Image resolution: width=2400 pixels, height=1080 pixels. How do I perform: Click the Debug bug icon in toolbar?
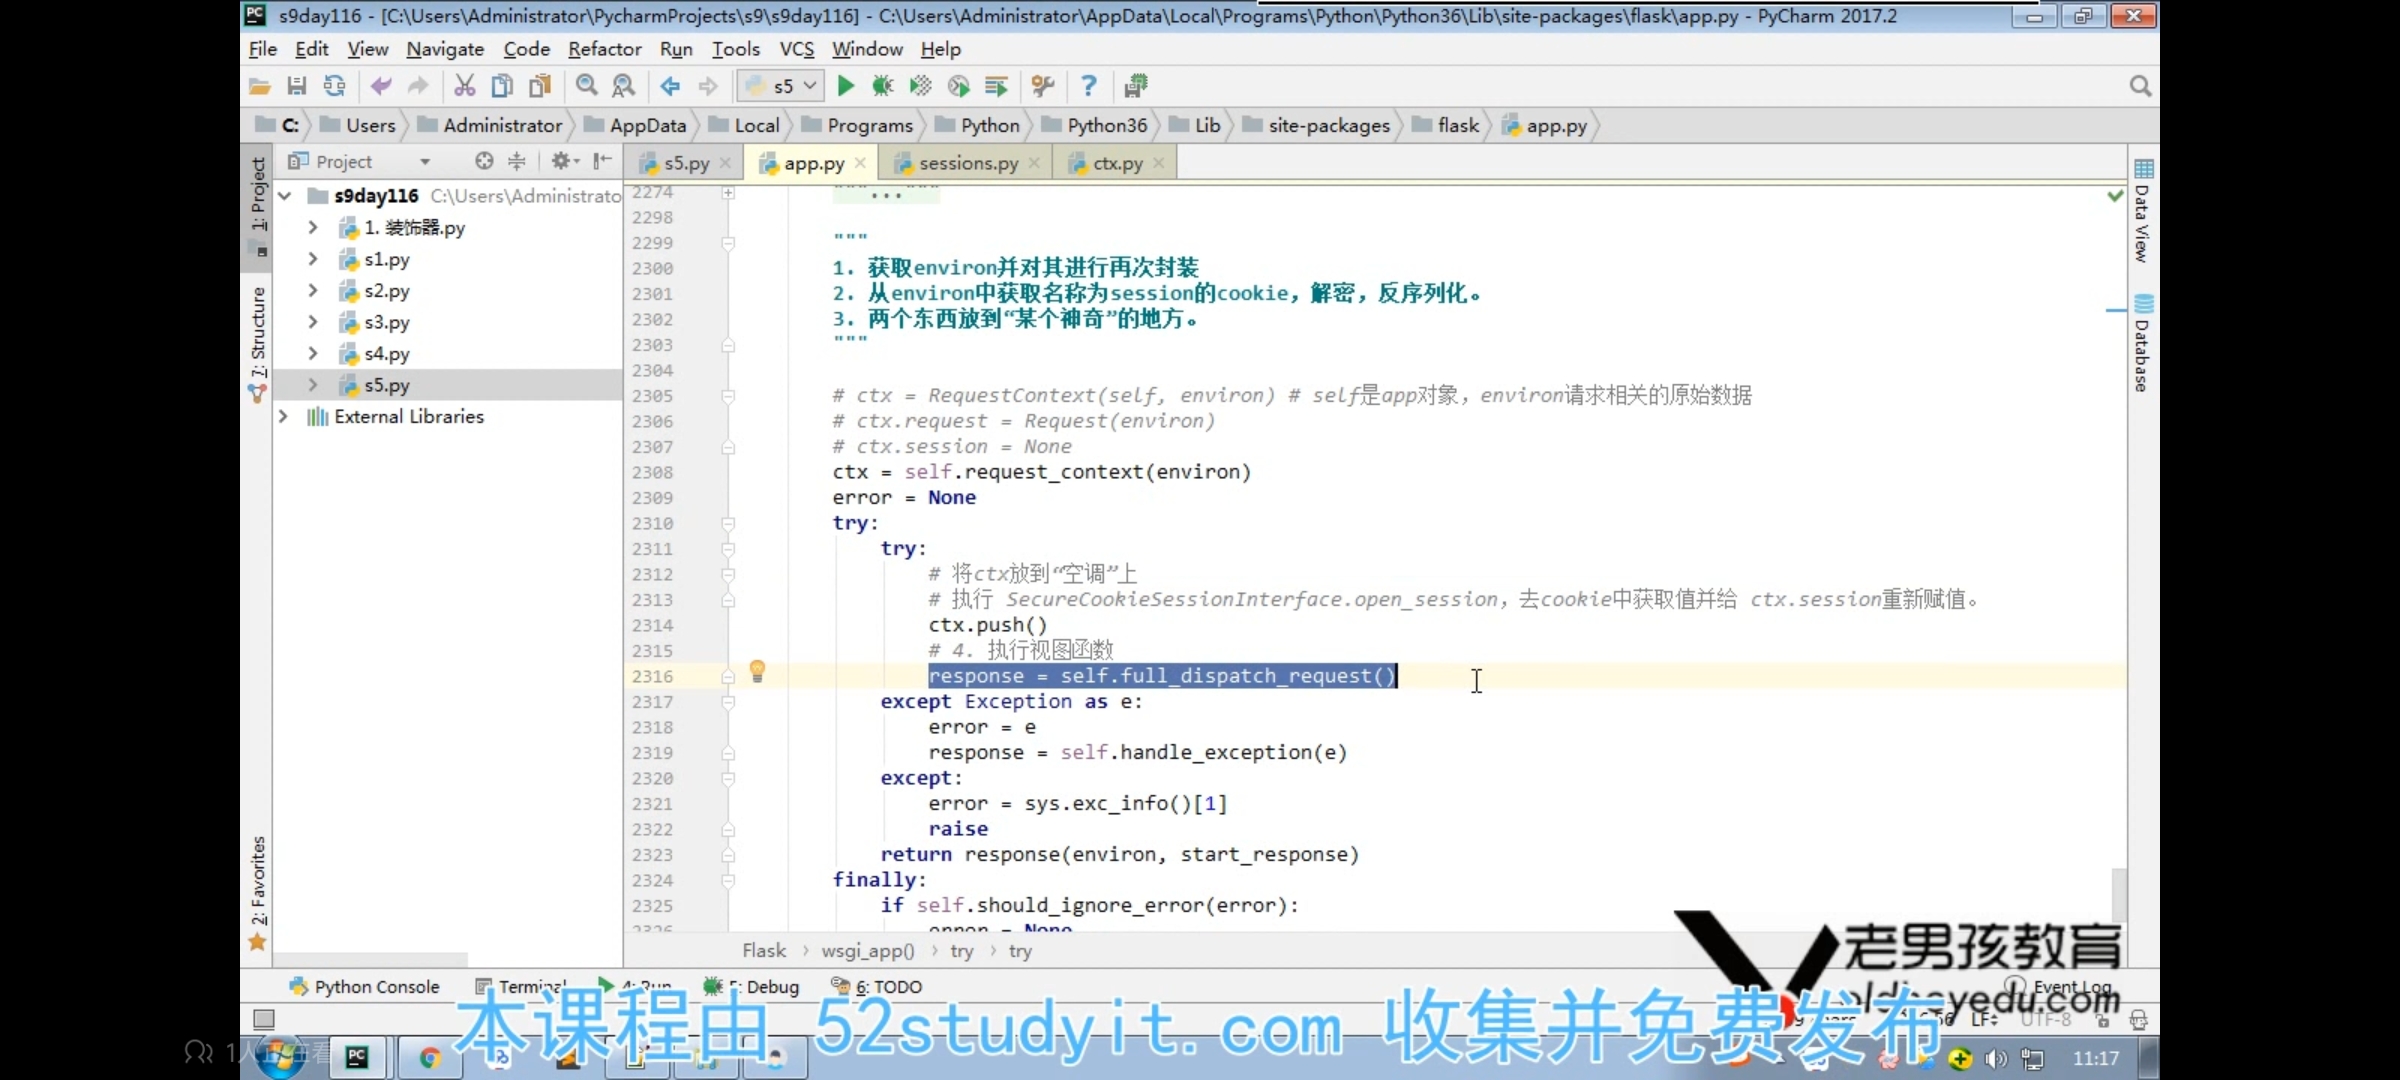[x=882, y=86]
